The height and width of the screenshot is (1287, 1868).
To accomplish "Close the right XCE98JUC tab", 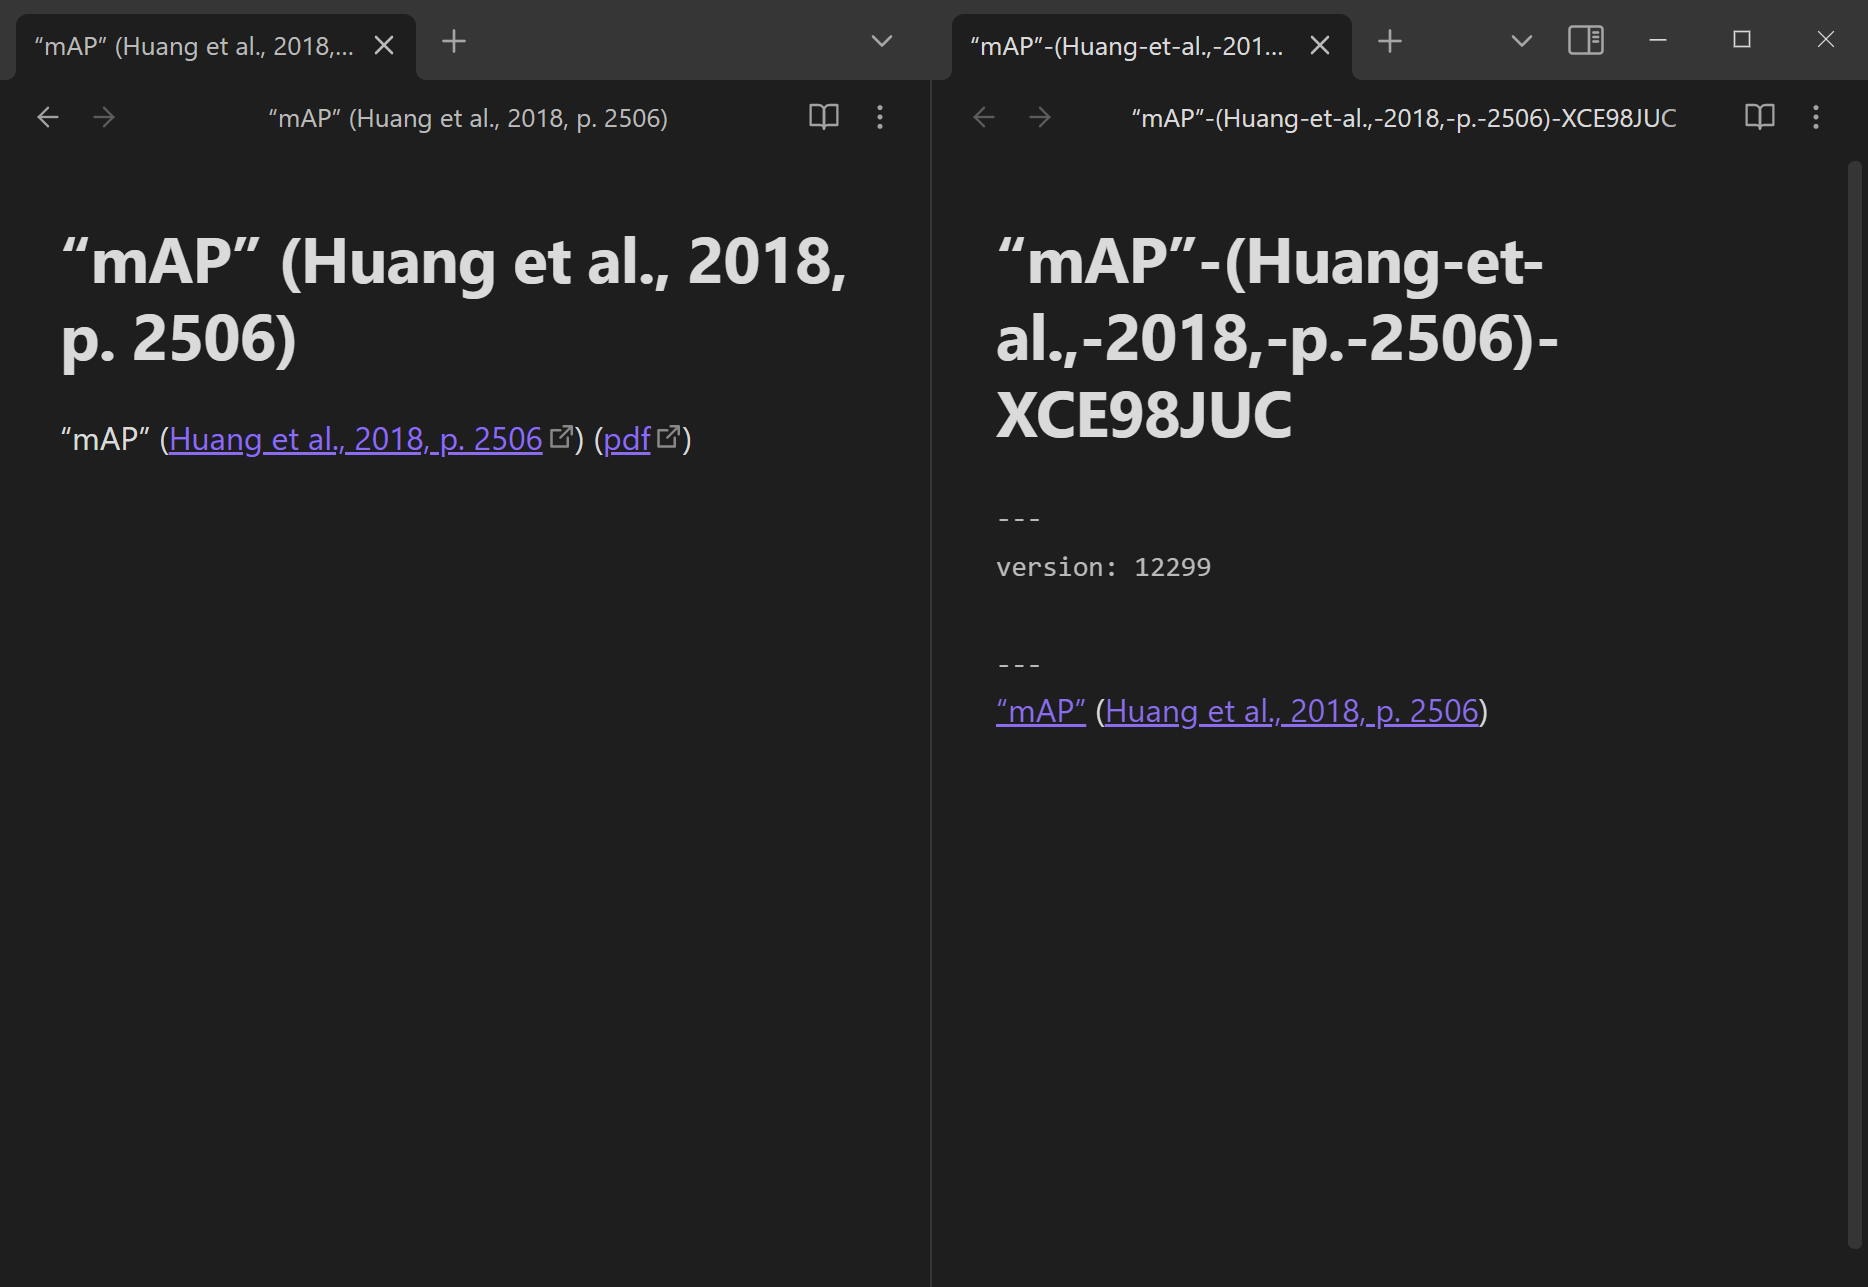I will tap(1320, 45).
